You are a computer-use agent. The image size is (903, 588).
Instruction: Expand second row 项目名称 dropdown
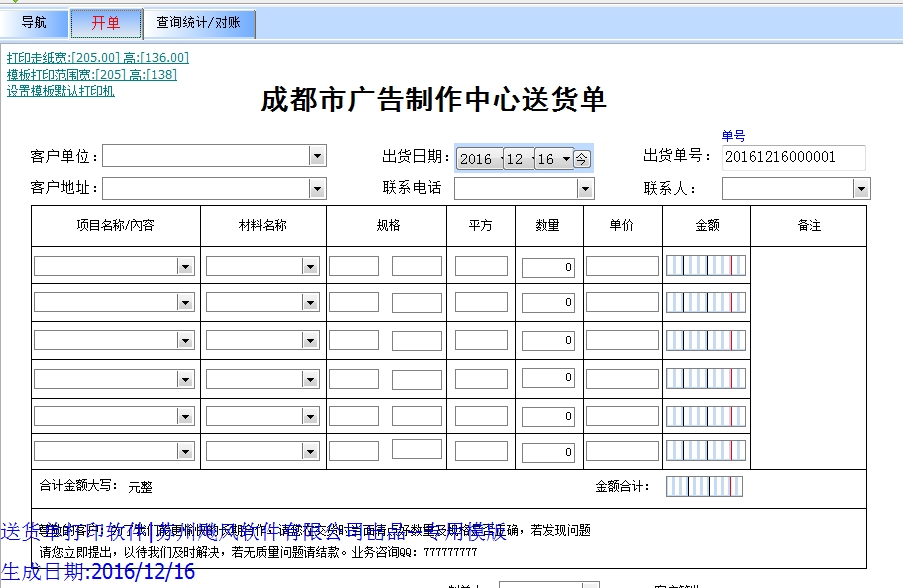[185, 302]
